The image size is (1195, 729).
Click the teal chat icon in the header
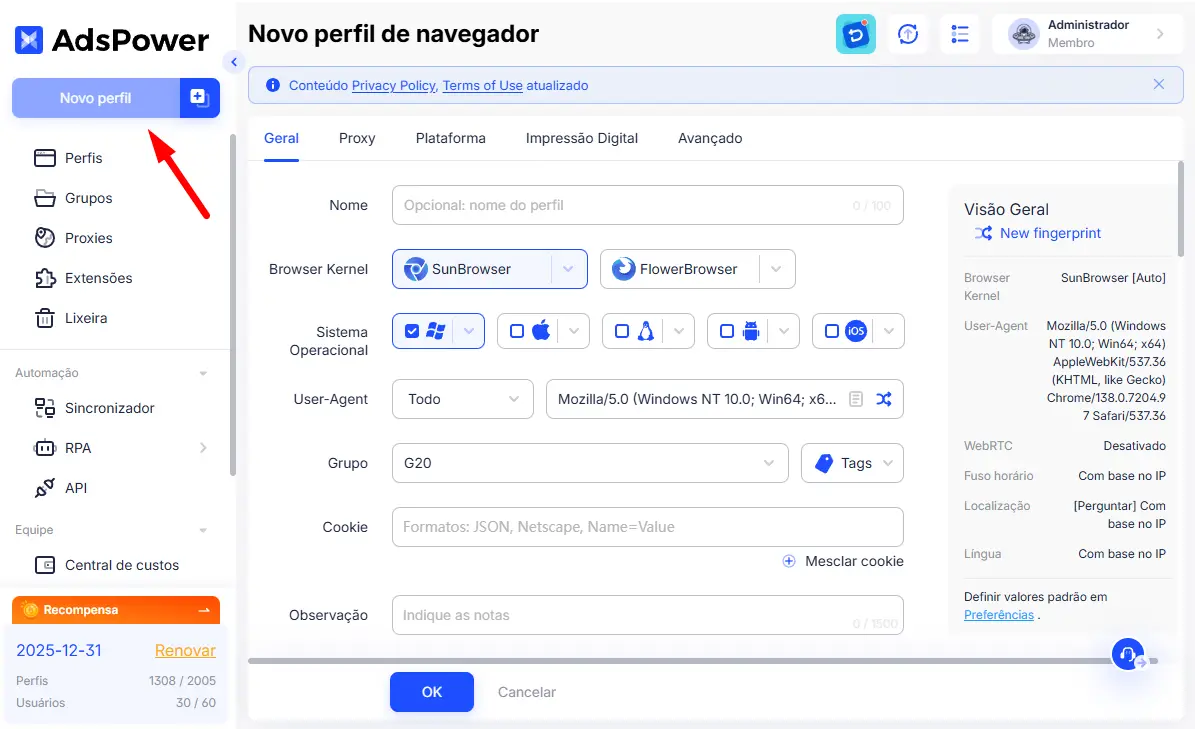pos(855,34)
